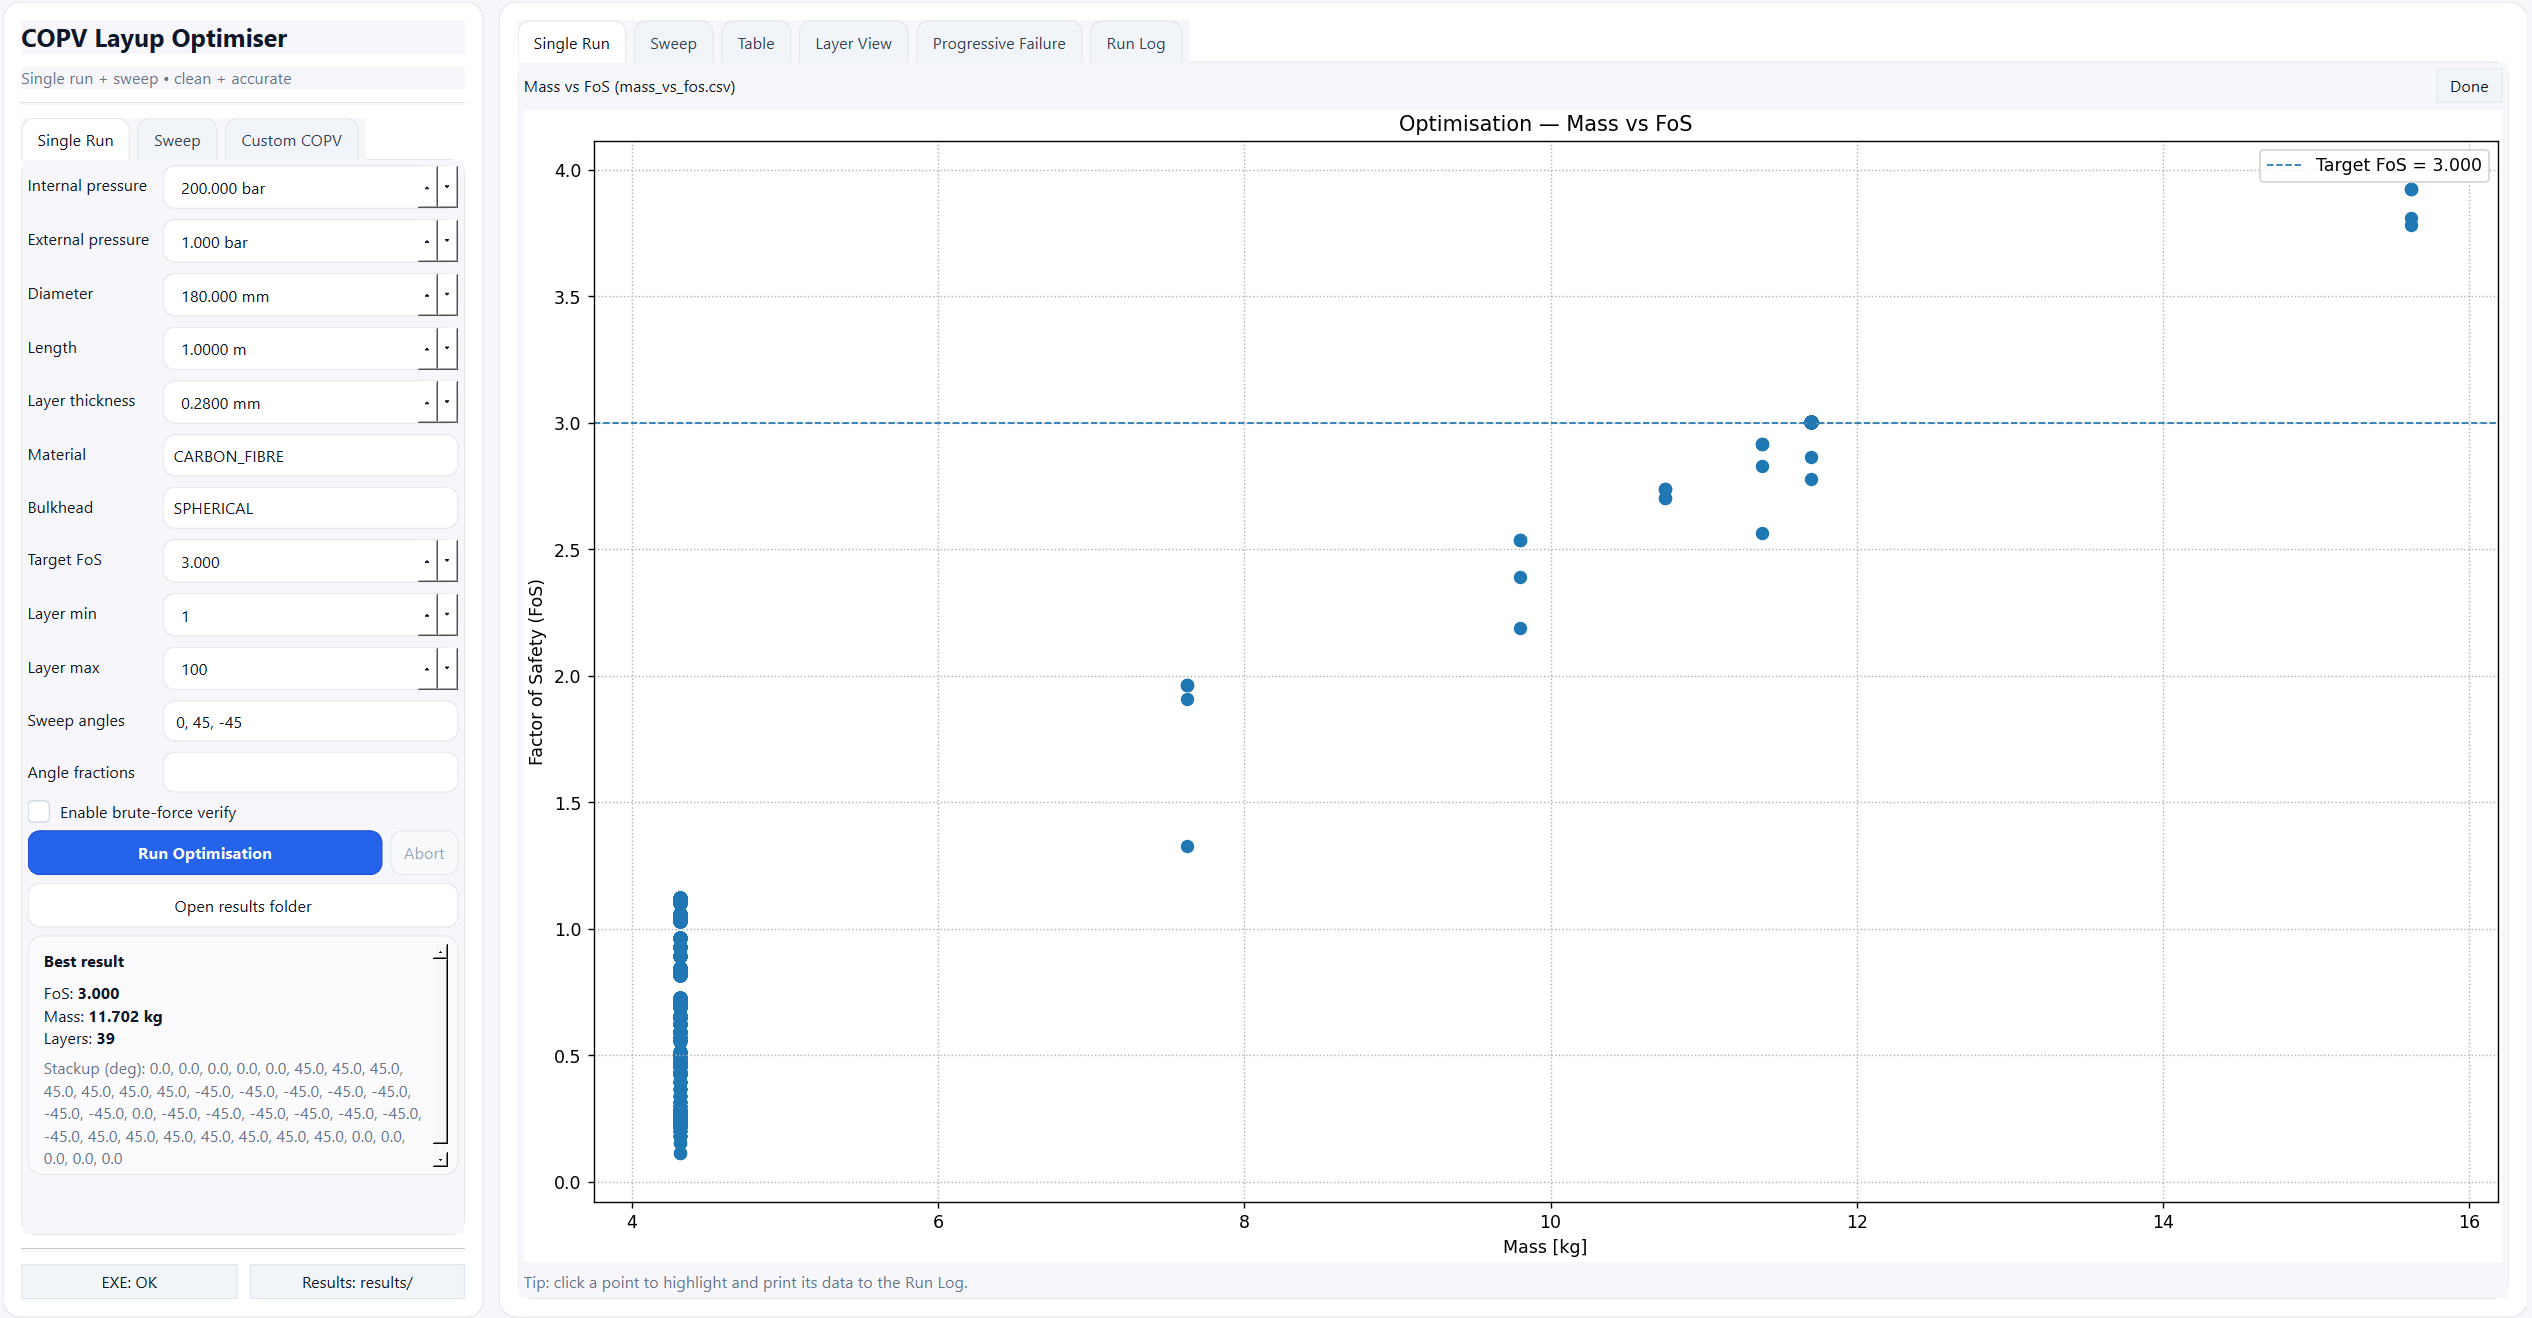Screen dimensions: 2532x1318
Task: Enable brute-force verify checkbox
Action: [x=39, y=812]
